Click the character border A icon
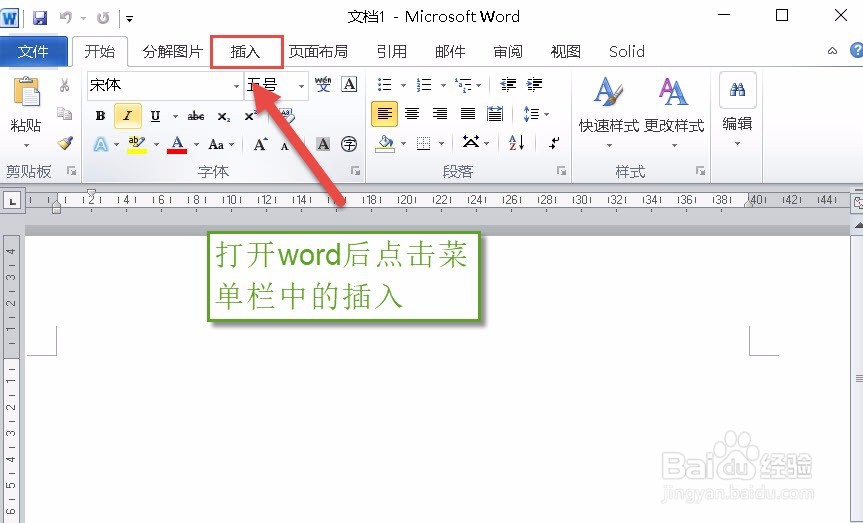 click(x=349, y=85)
